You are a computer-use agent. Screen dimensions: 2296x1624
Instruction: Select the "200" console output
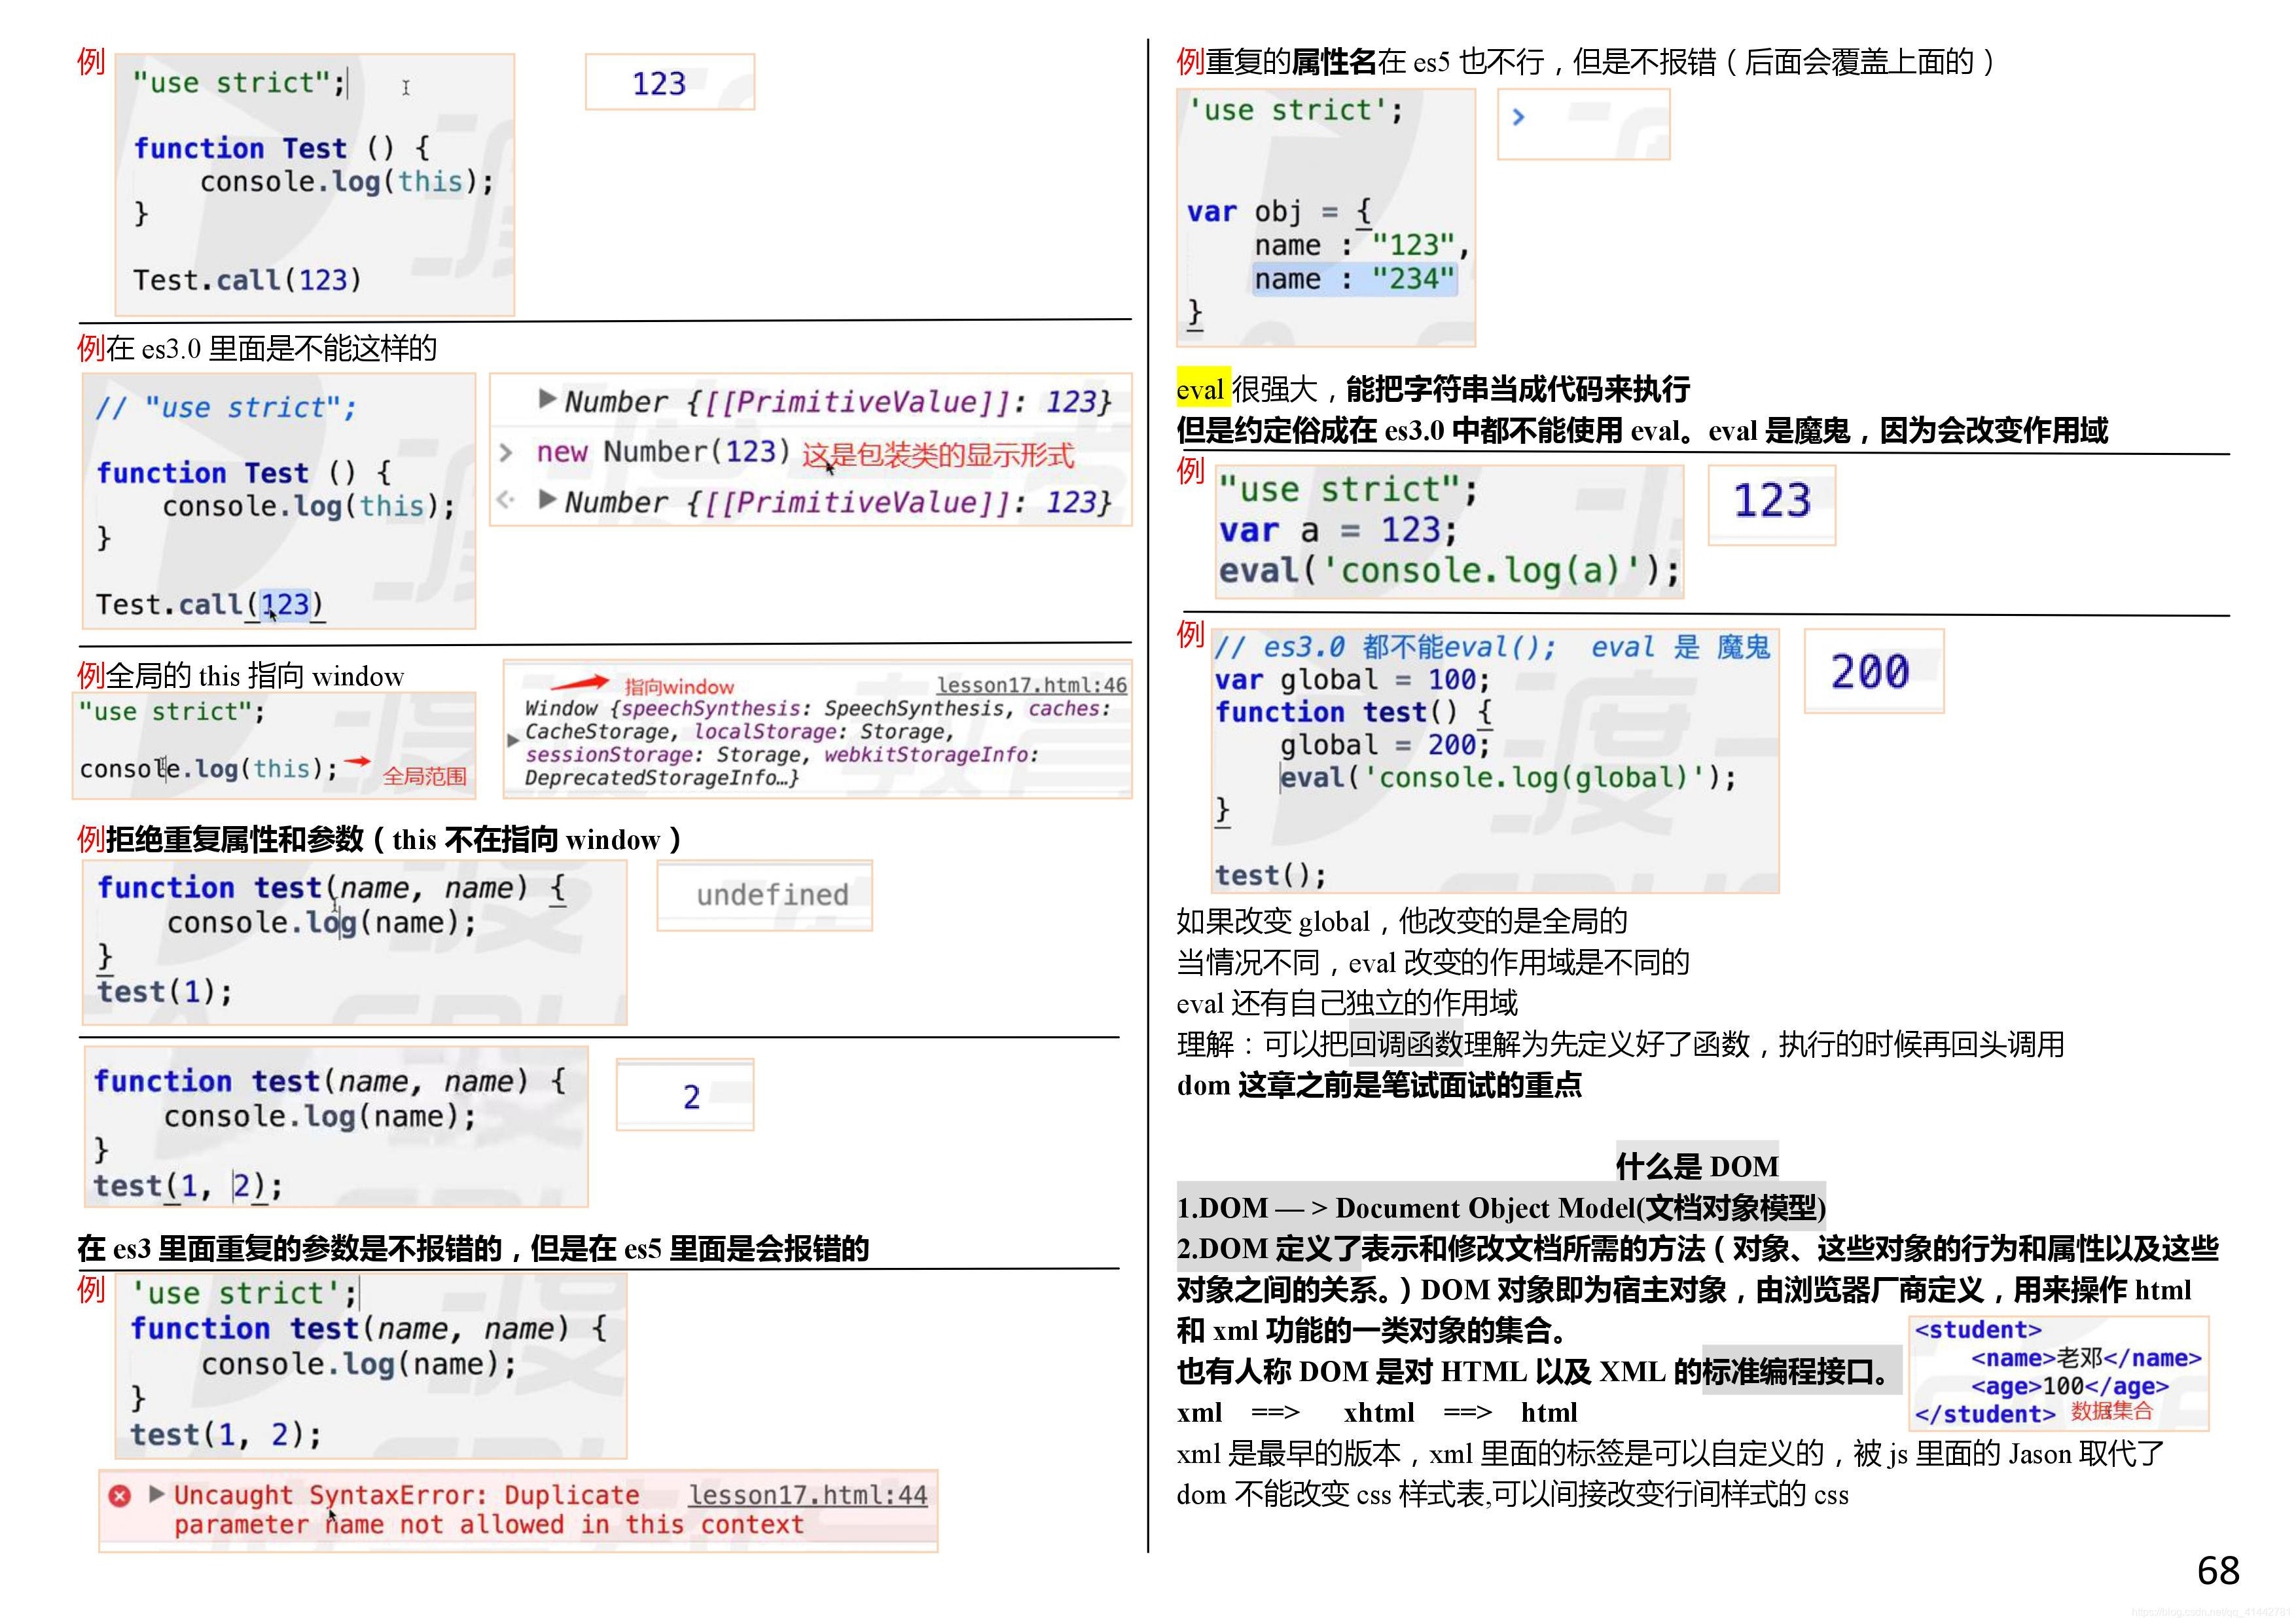coord(1870,671)
